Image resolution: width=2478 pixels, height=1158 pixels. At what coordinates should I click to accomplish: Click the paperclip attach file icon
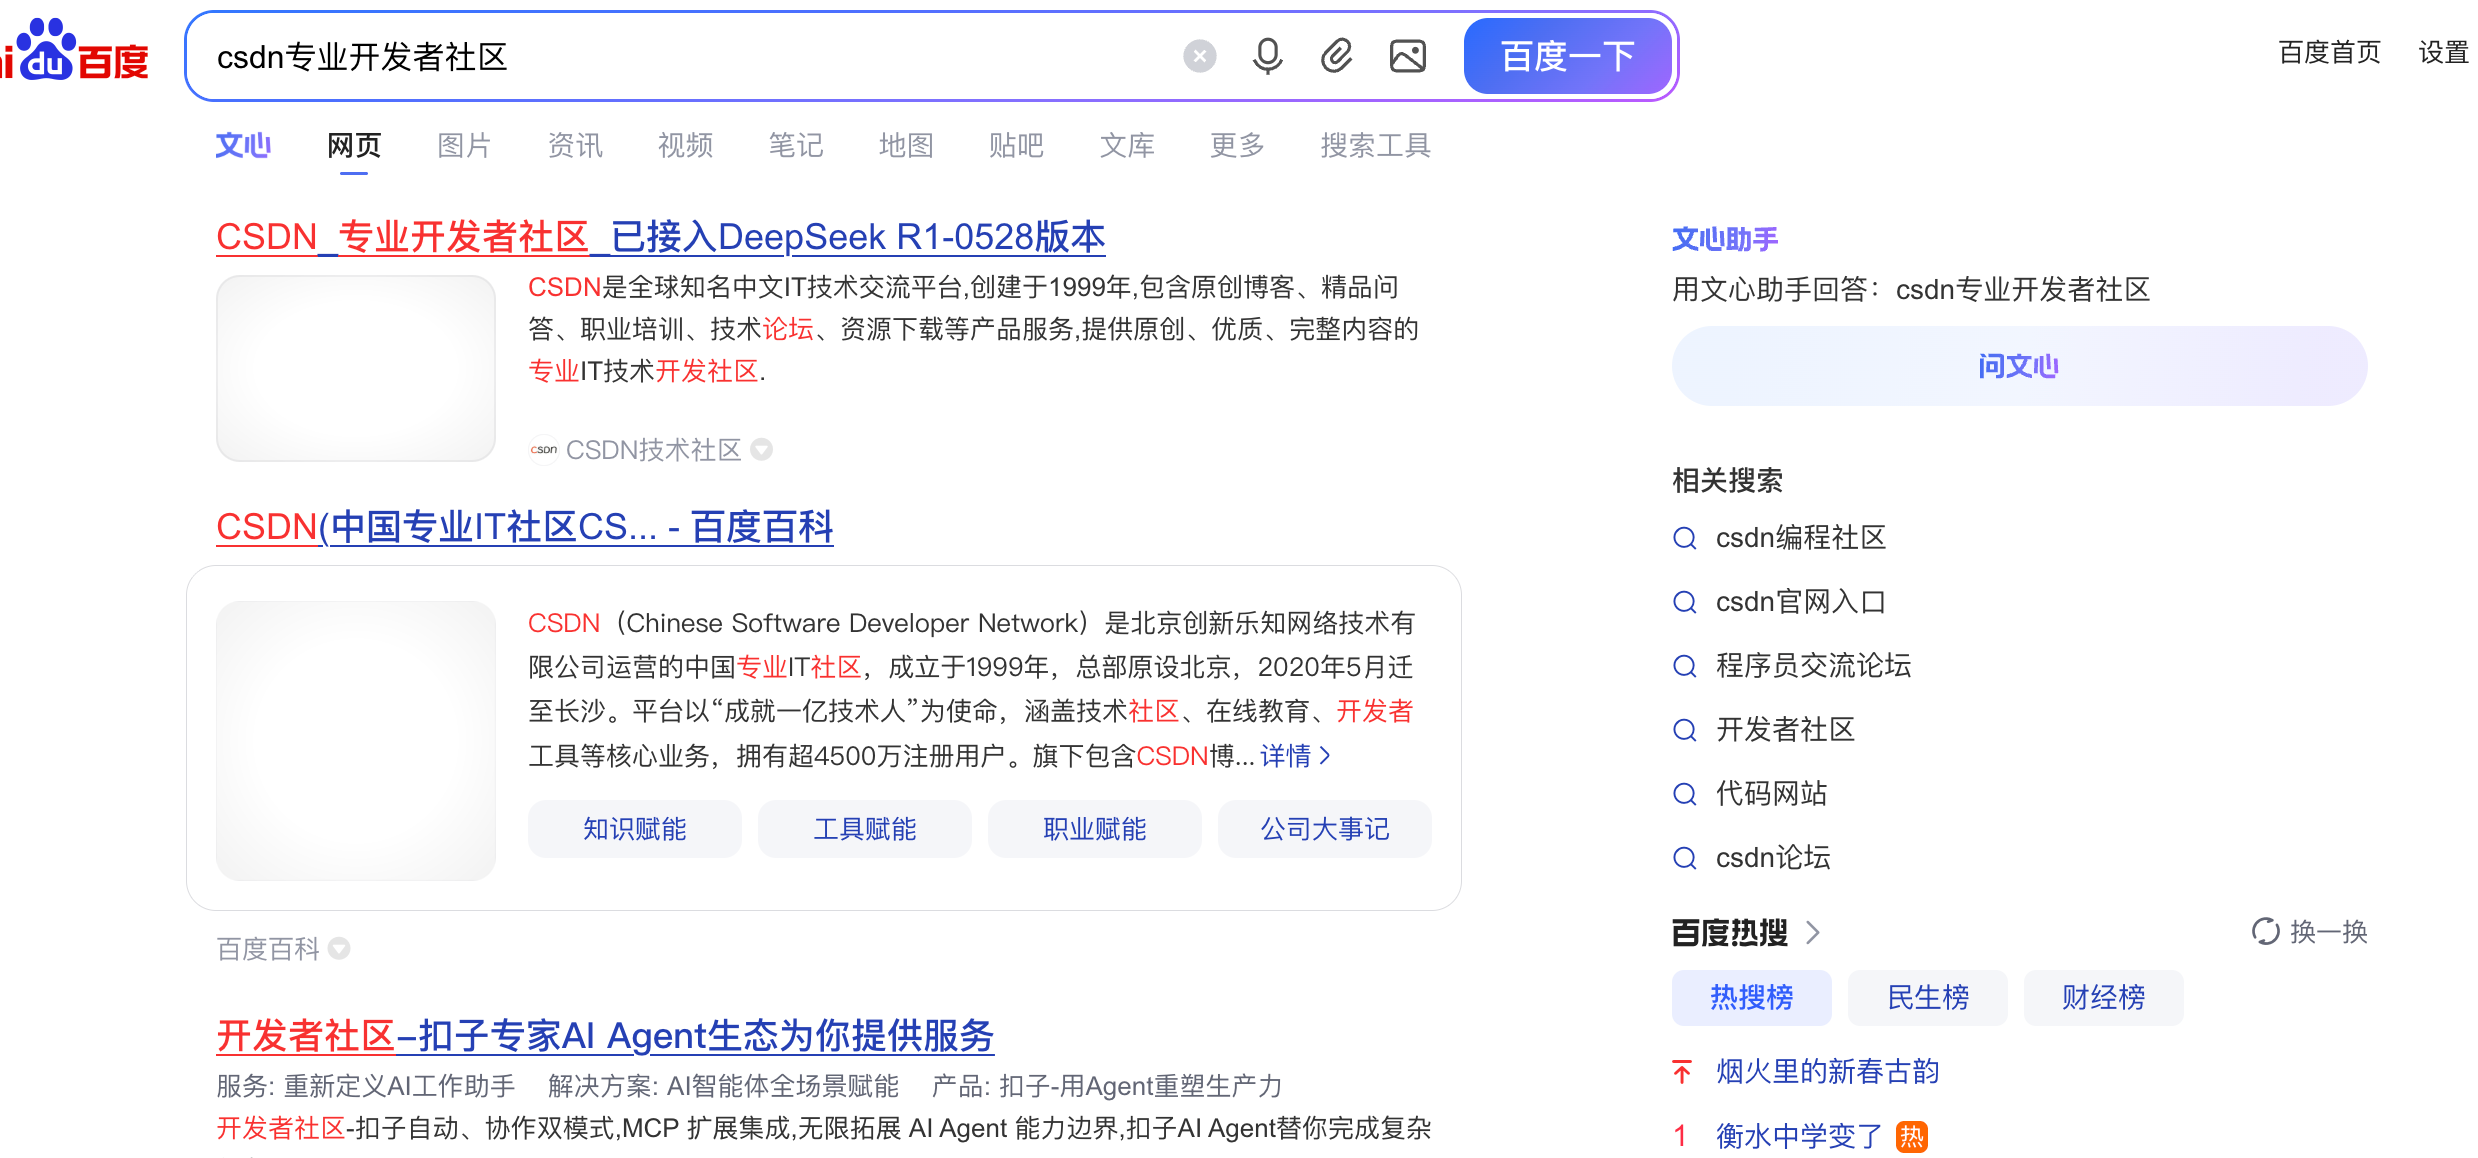(1336, 56)
